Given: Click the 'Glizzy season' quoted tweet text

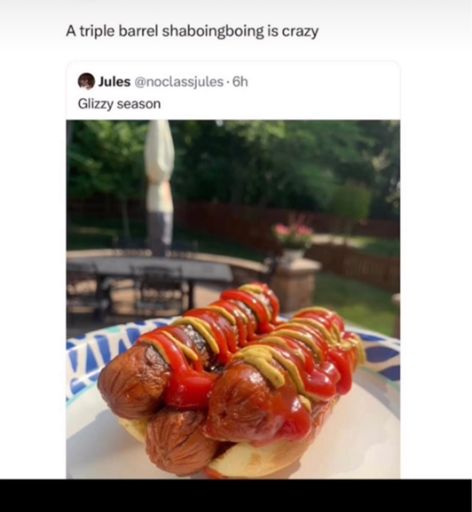Looking at the screenshot, I should (x=119, y=104).
